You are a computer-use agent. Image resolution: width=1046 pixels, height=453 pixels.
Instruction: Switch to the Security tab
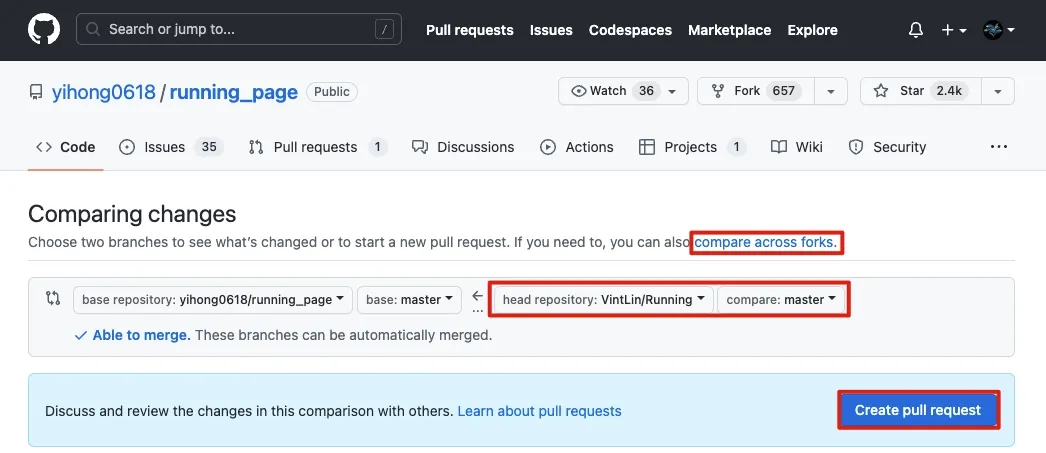pyautogui.click(x=887, y=147)
